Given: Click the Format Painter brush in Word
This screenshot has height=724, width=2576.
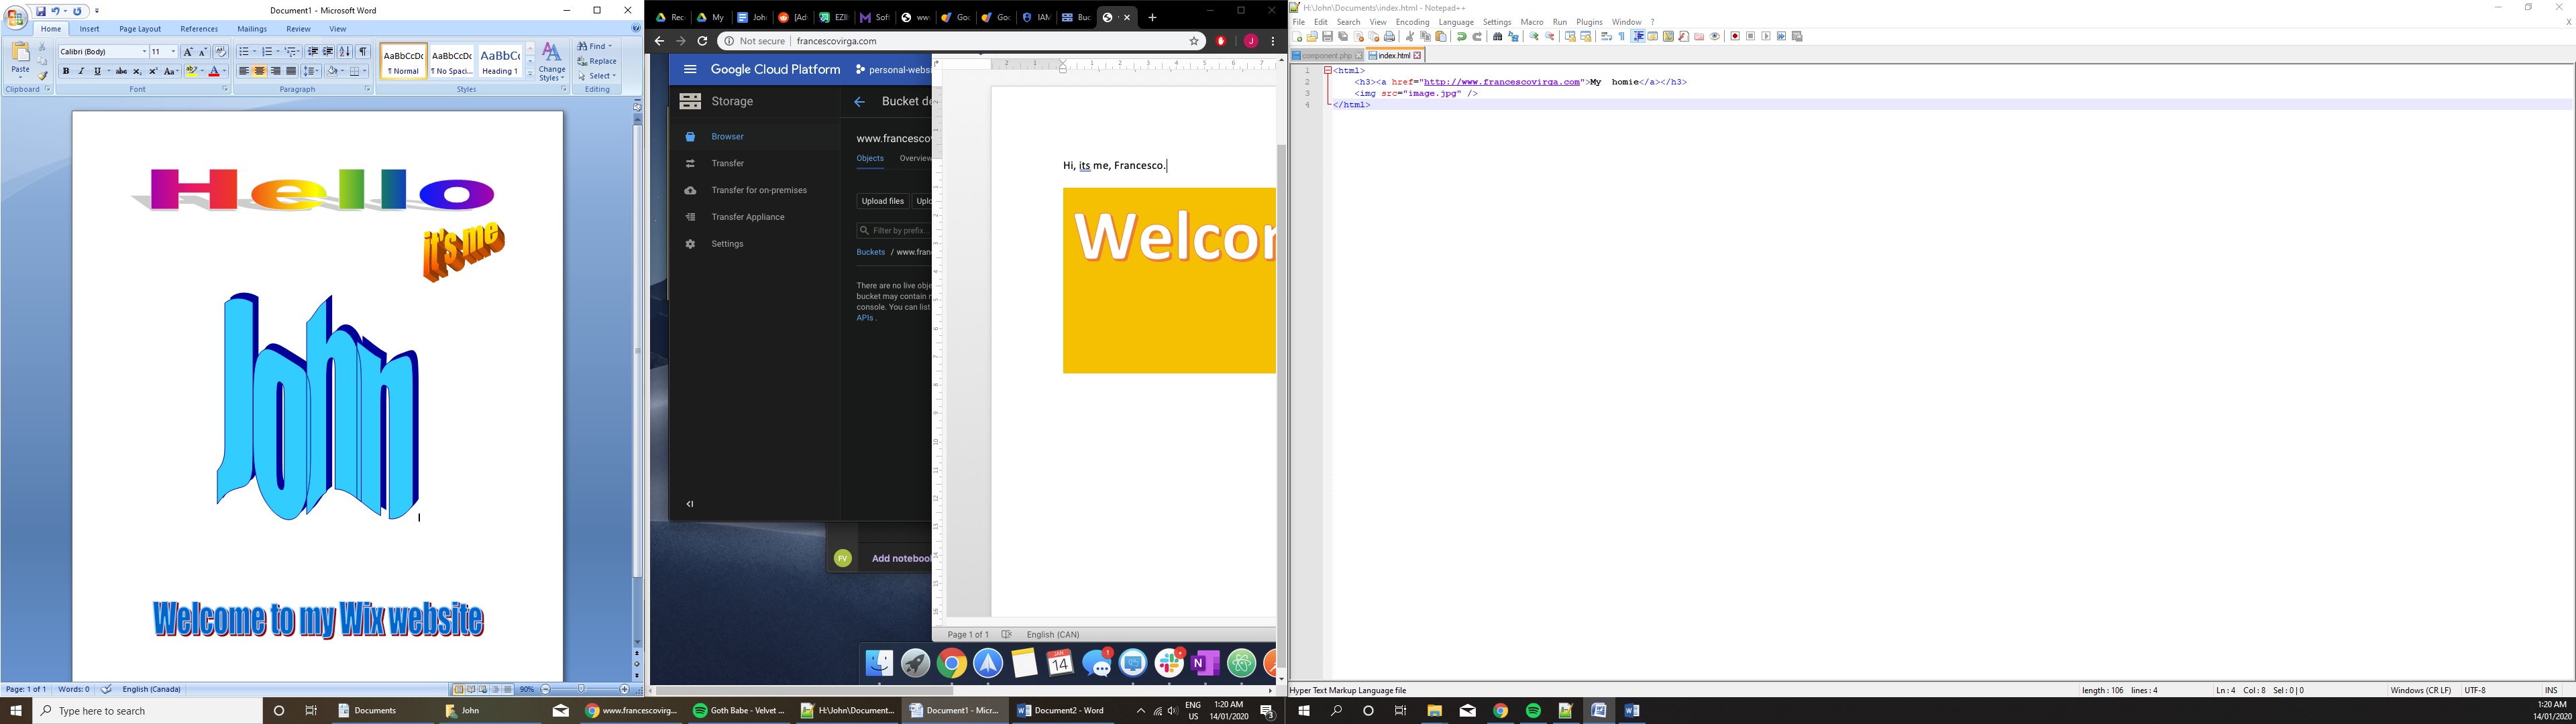Looking at the screenshot, I should (x=43, y=75).
